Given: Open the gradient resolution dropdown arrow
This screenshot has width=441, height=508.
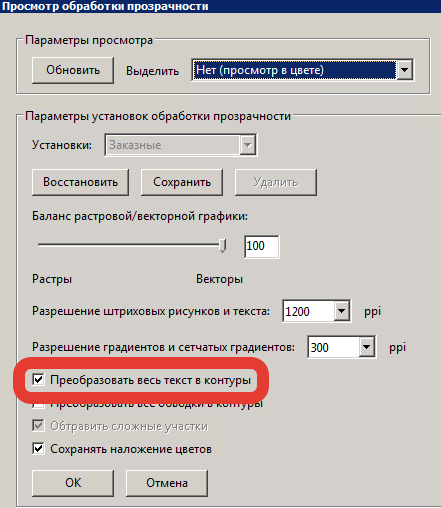Looking at the screenshot, I should coord(367,347).
